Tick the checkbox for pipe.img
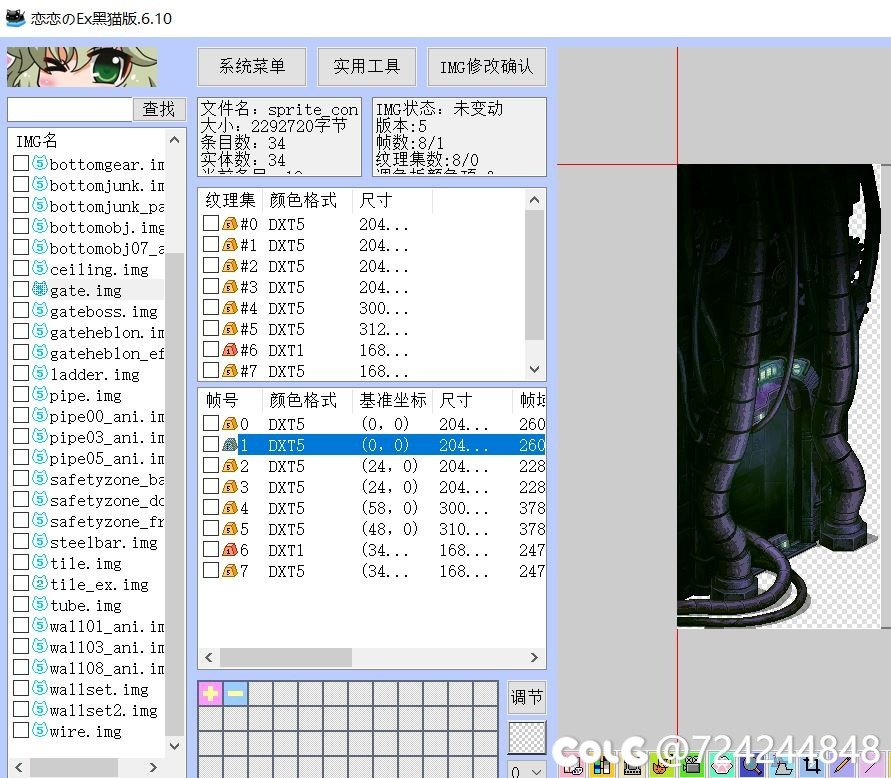 tap(21, 394)
